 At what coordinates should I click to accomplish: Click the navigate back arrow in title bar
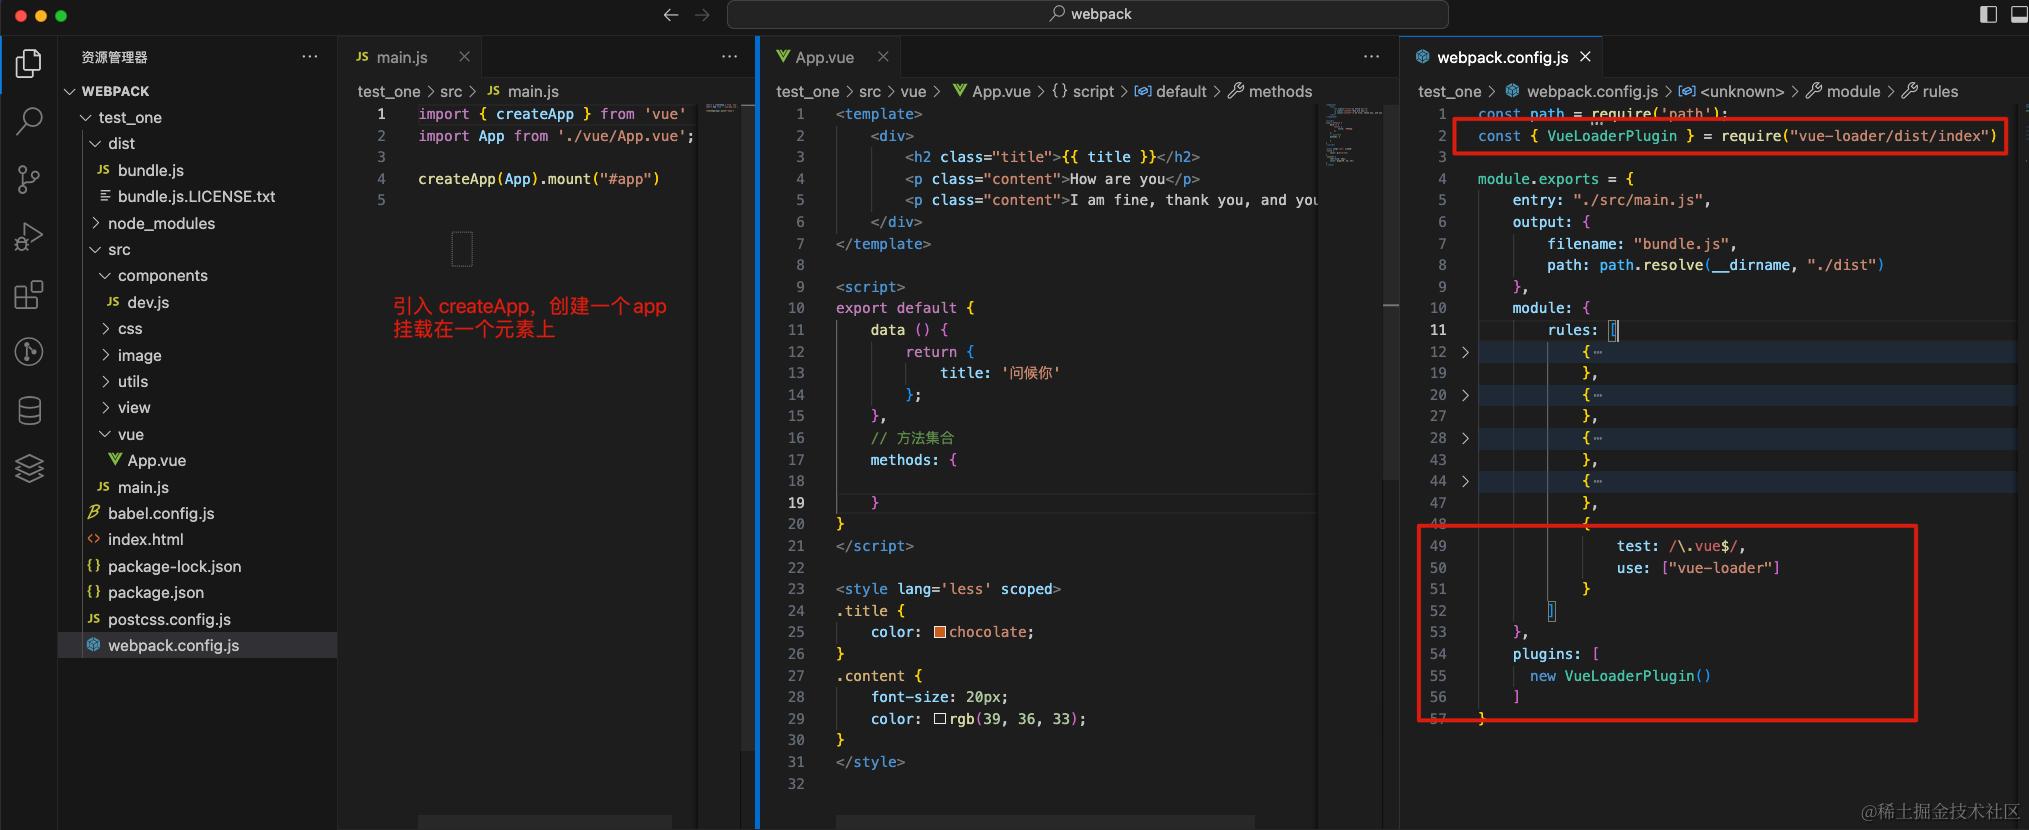pyautogui.click(x=671, y=15)
